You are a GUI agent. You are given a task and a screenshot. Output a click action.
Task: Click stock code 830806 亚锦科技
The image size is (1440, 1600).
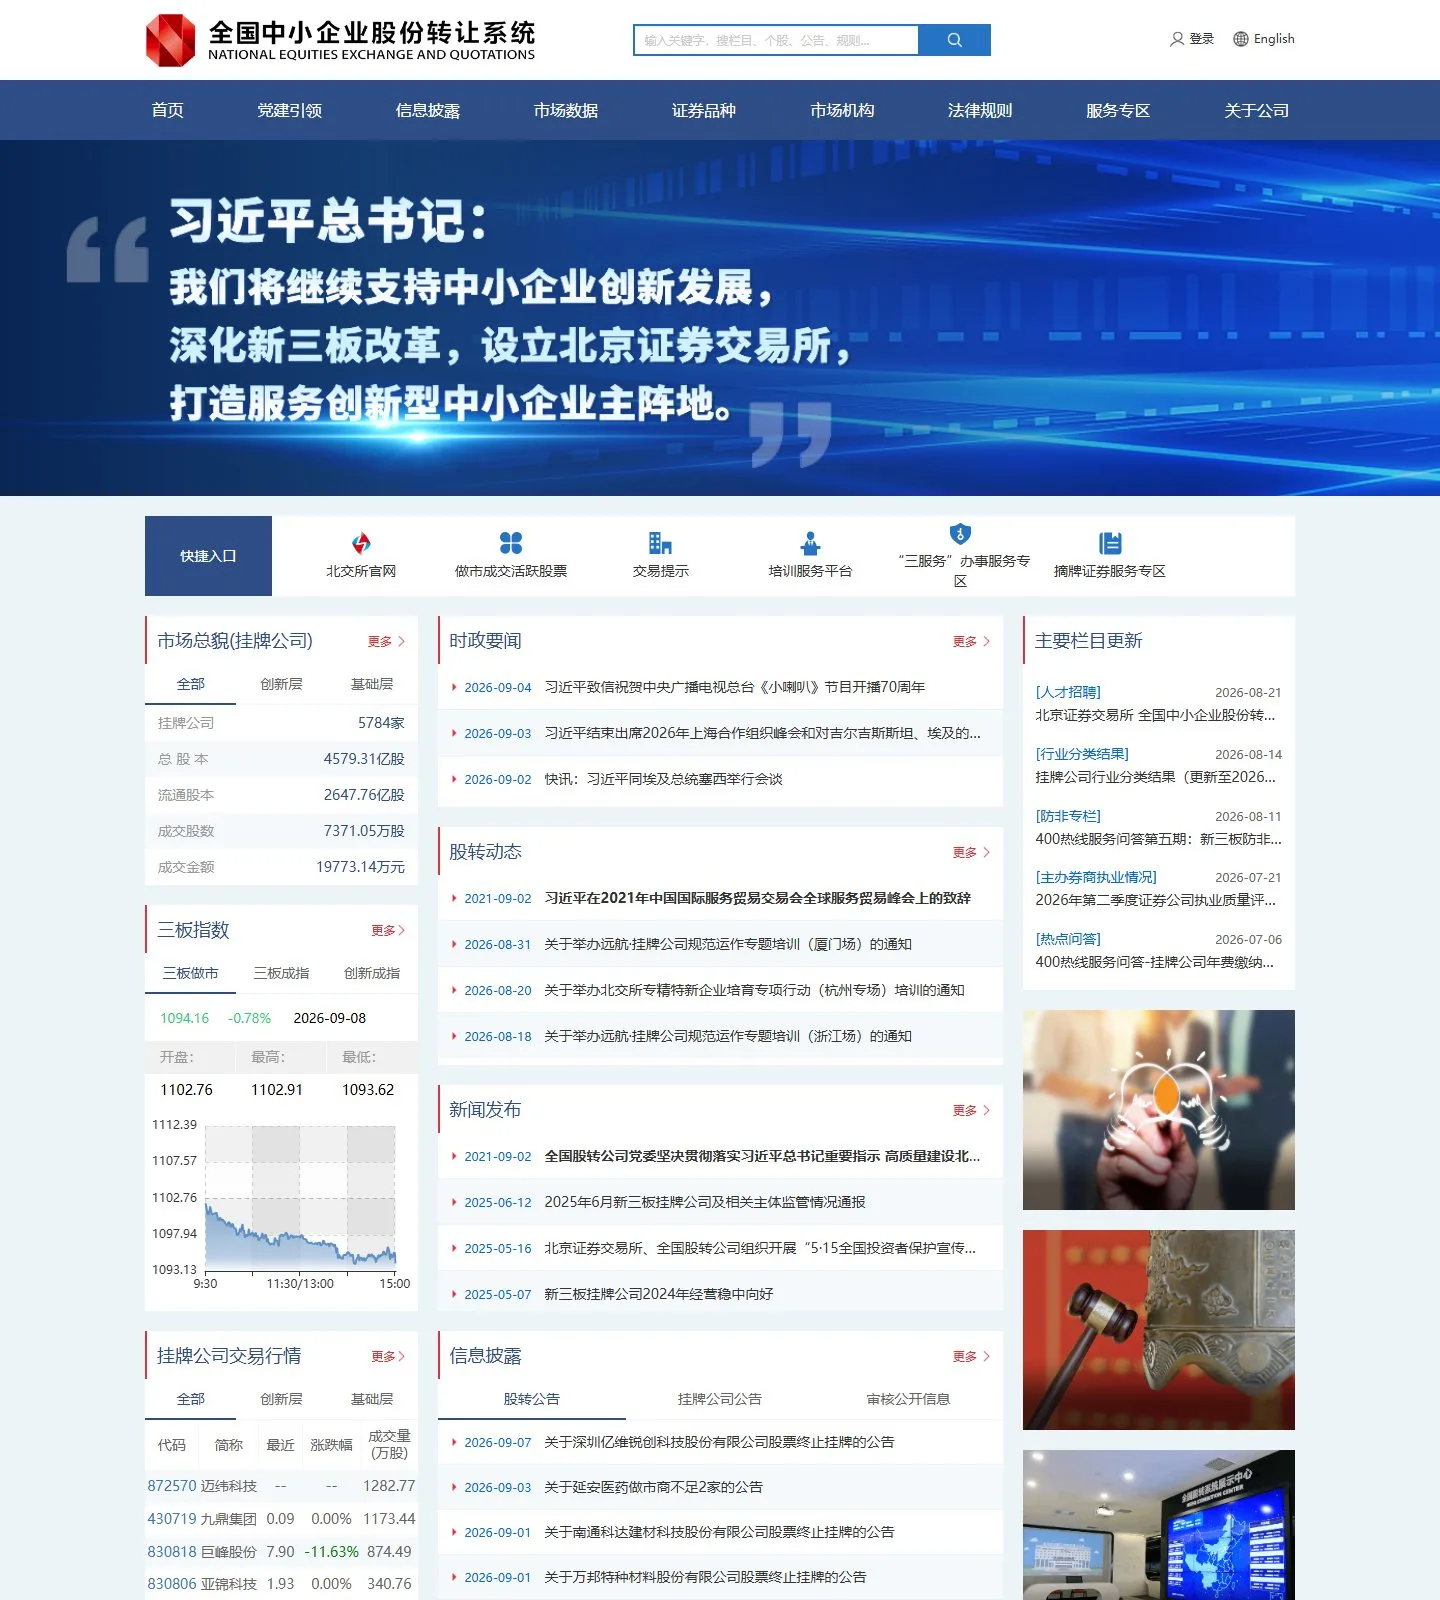172,1584
